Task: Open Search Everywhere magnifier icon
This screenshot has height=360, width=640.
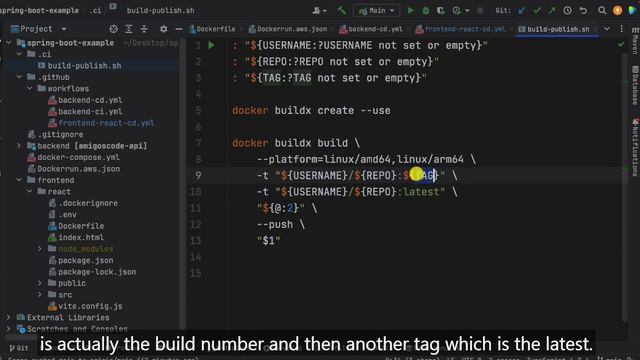Action: 602,11
